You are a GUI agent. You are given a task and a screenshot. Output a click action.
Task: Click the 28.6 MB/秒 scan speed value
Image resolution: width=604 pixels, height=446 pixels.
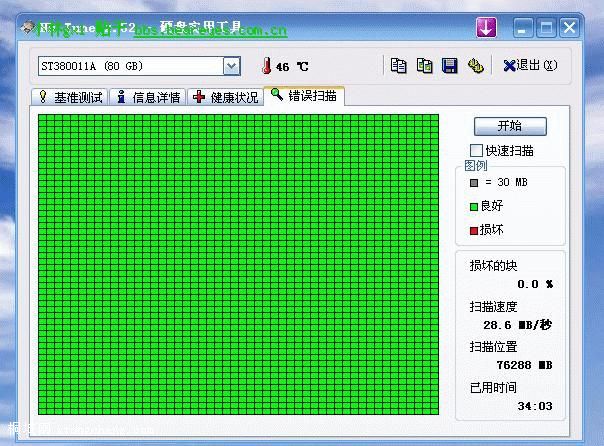click(517, 325)
